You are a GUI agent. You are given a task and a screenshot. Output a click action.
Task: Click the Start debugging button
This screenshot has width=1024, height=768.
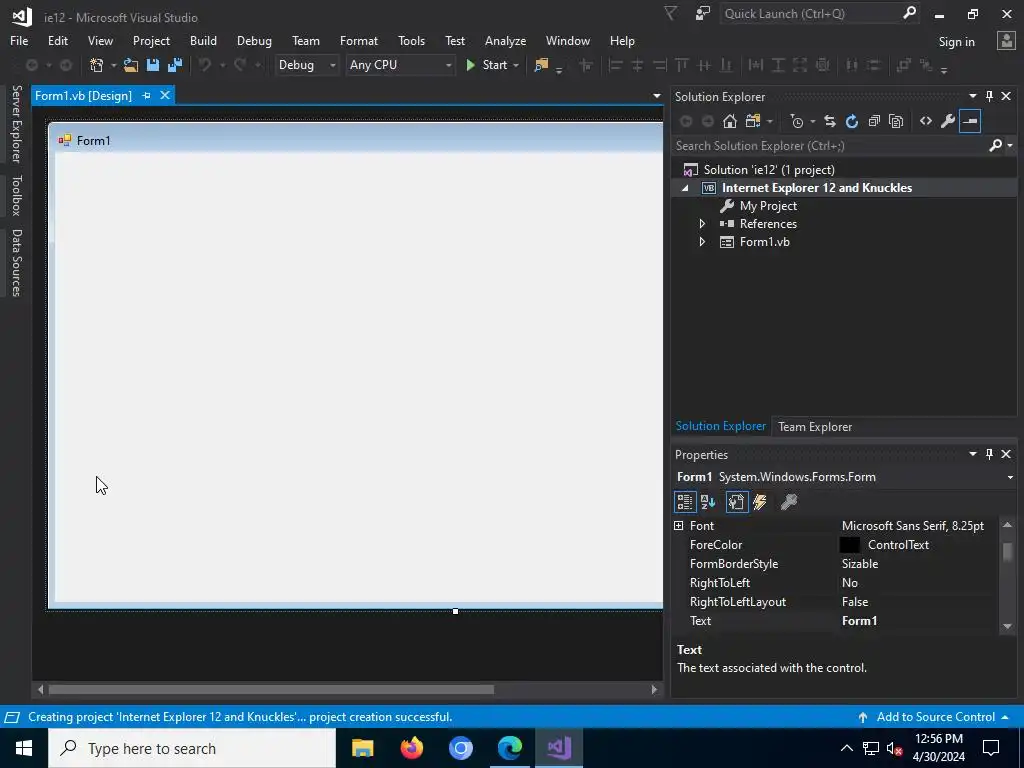click(487, 65)
